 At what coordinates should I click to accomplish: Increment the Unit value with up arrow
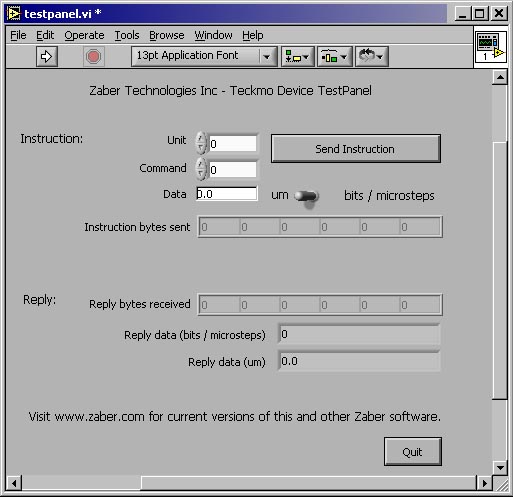(201, 138)
